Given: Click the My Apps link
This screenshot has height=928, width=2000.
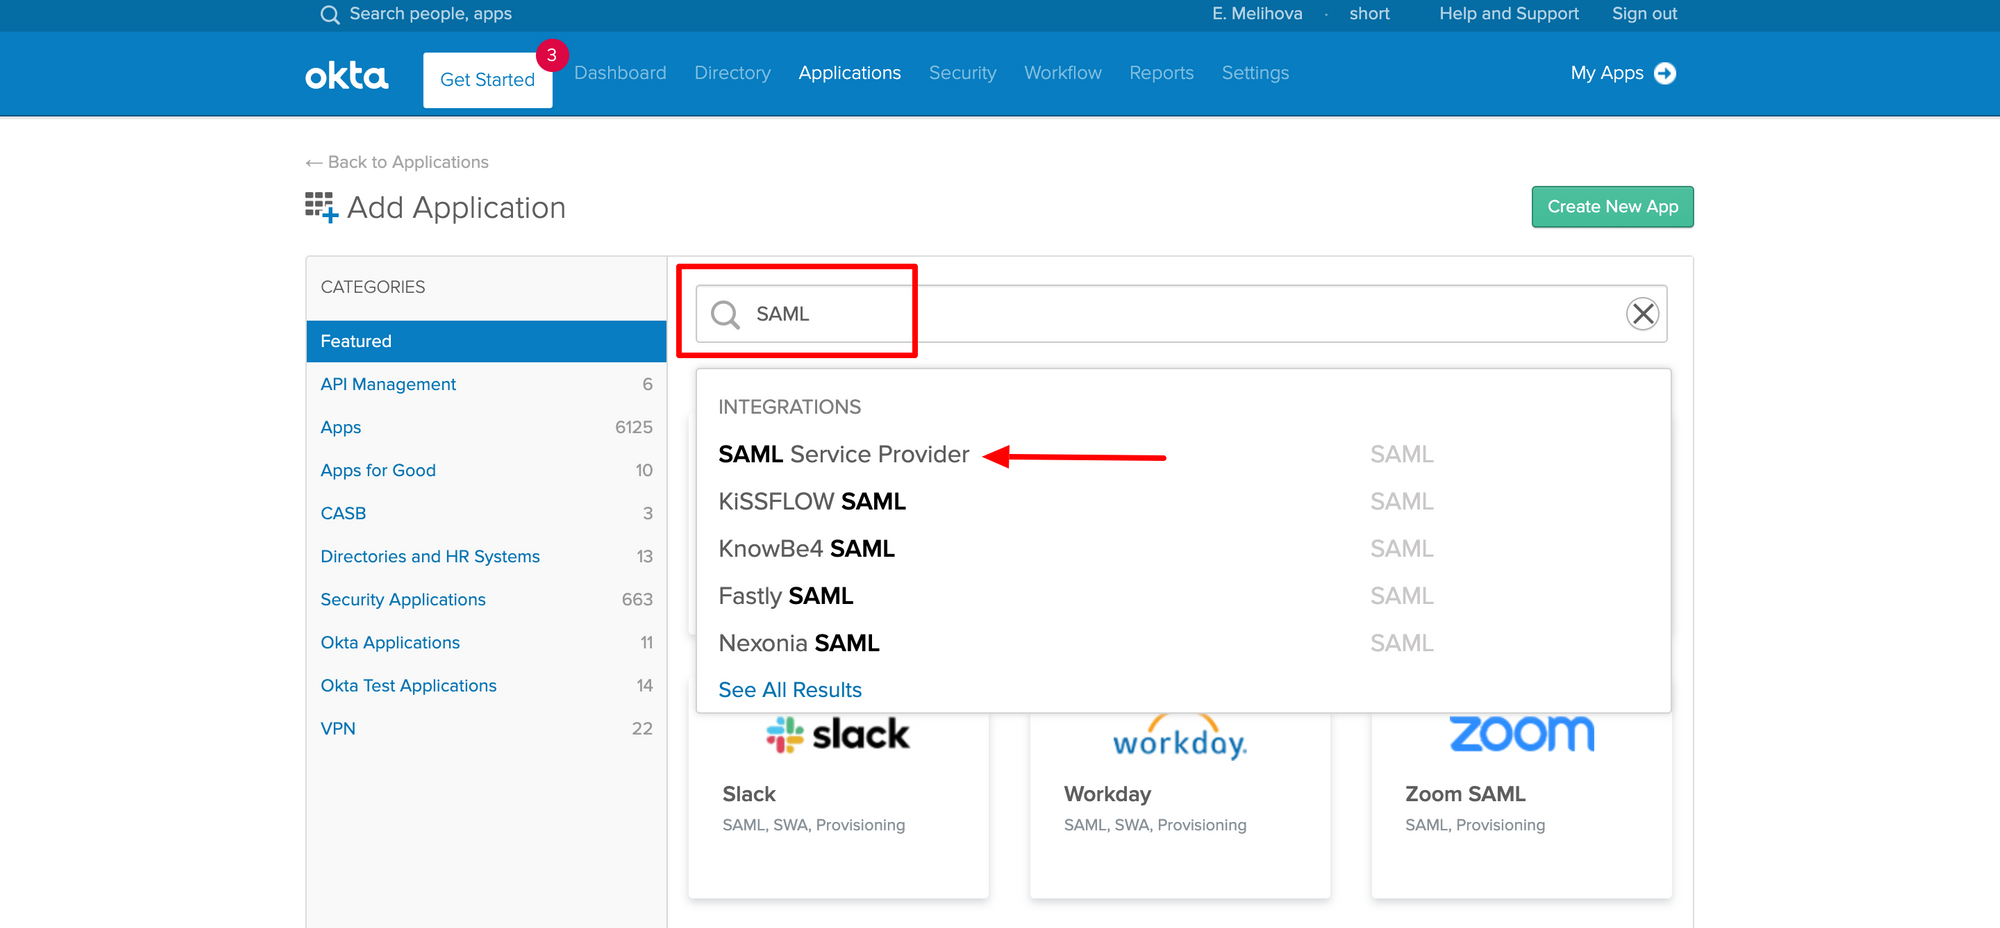Looking at the screenshot, I should tap(1607, 73).
